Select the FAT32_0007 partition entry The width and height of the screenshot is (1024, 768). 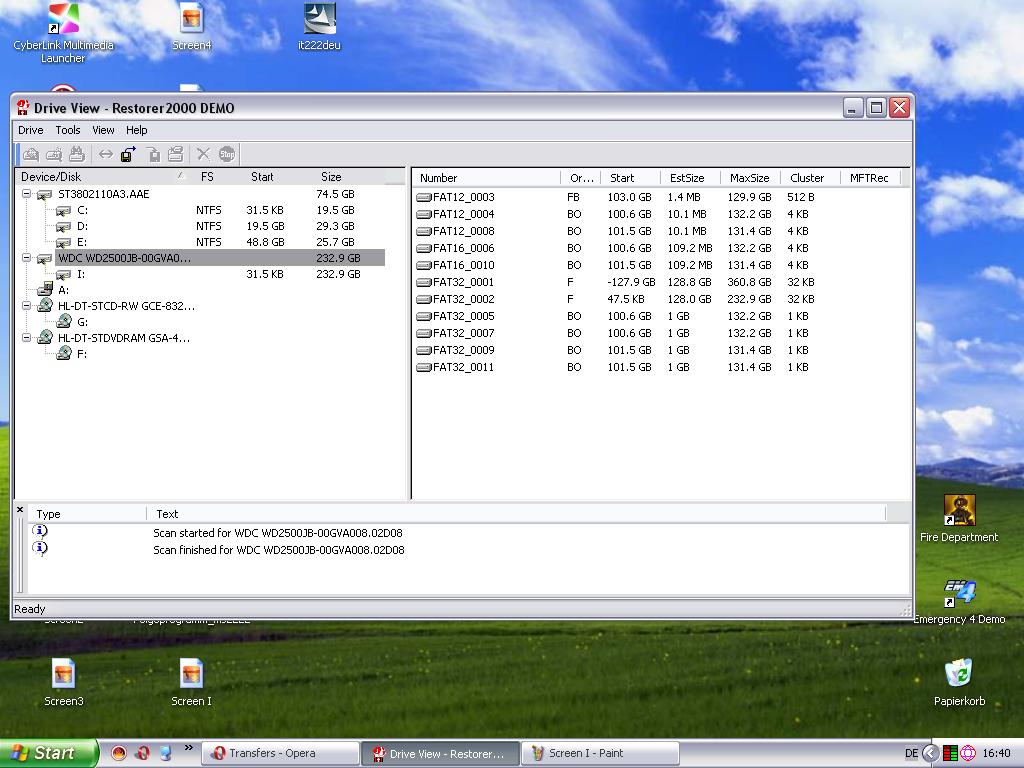coord(463,333)
